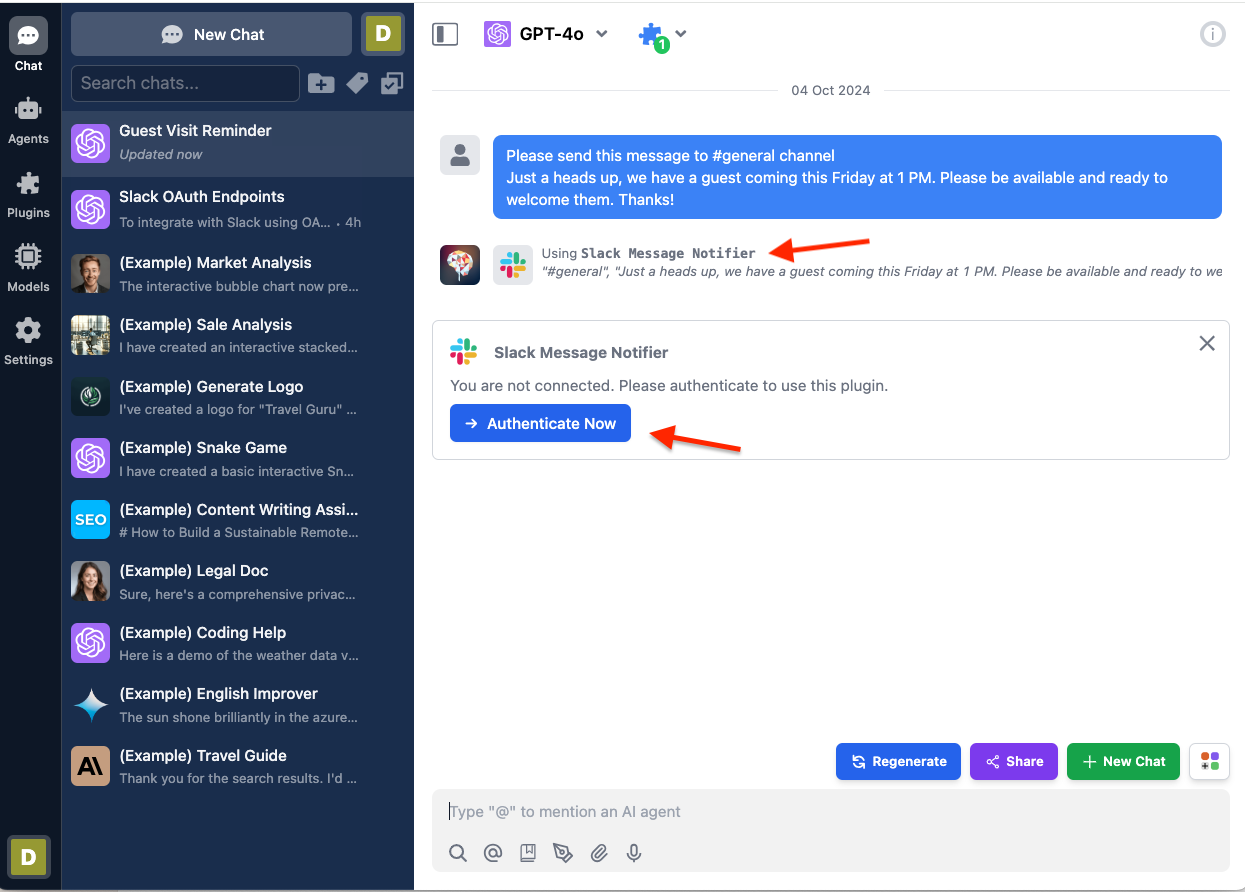
Task: Open the prompt library book icon
Action: point(528,853)
